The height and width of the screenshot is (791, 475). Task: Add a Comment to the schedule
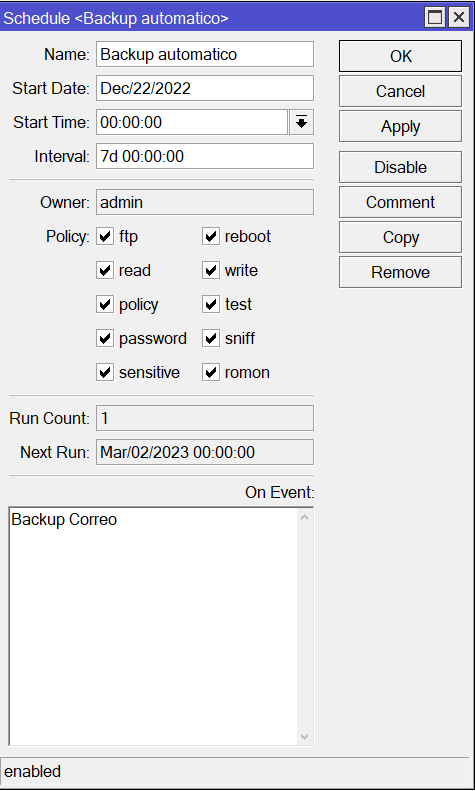[400, 202]
